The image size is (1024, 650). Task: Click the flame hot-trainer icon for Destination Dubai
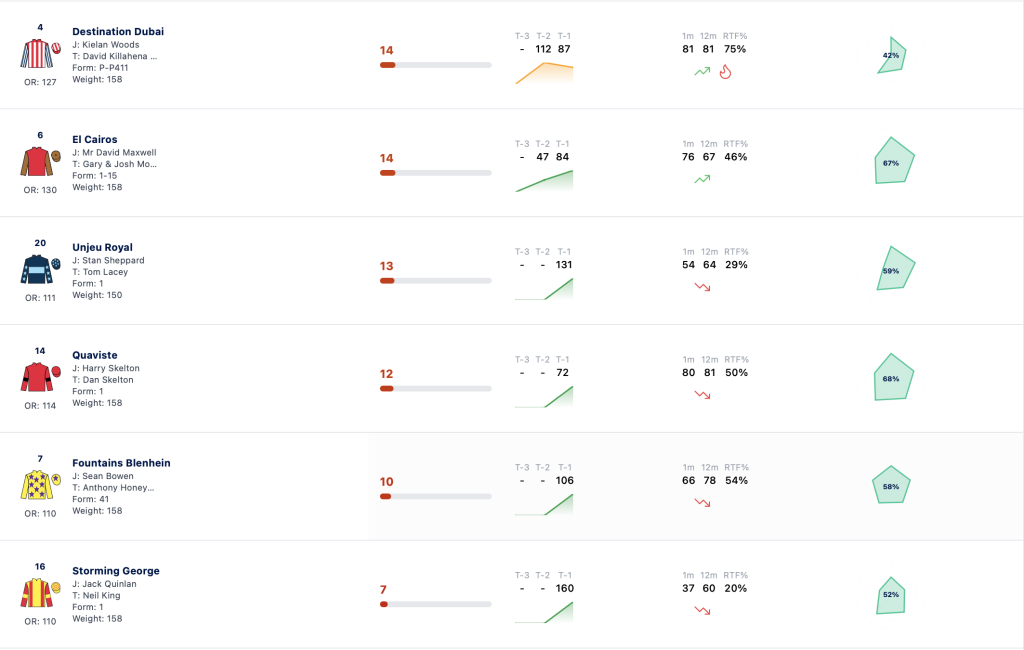point(725,72)
